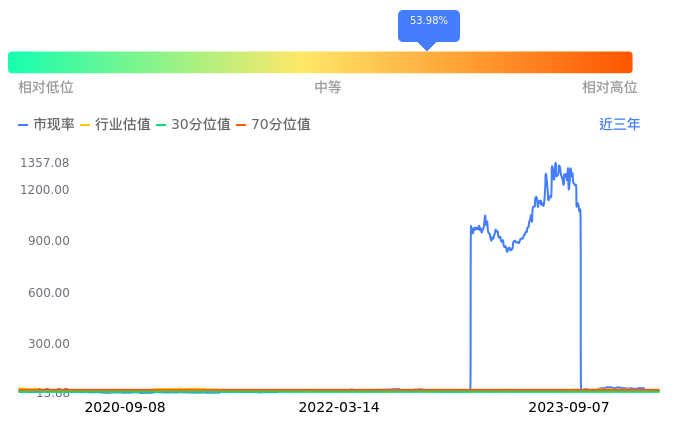Click the 300.00 y-axis value
686x442 pixels.
47,344
